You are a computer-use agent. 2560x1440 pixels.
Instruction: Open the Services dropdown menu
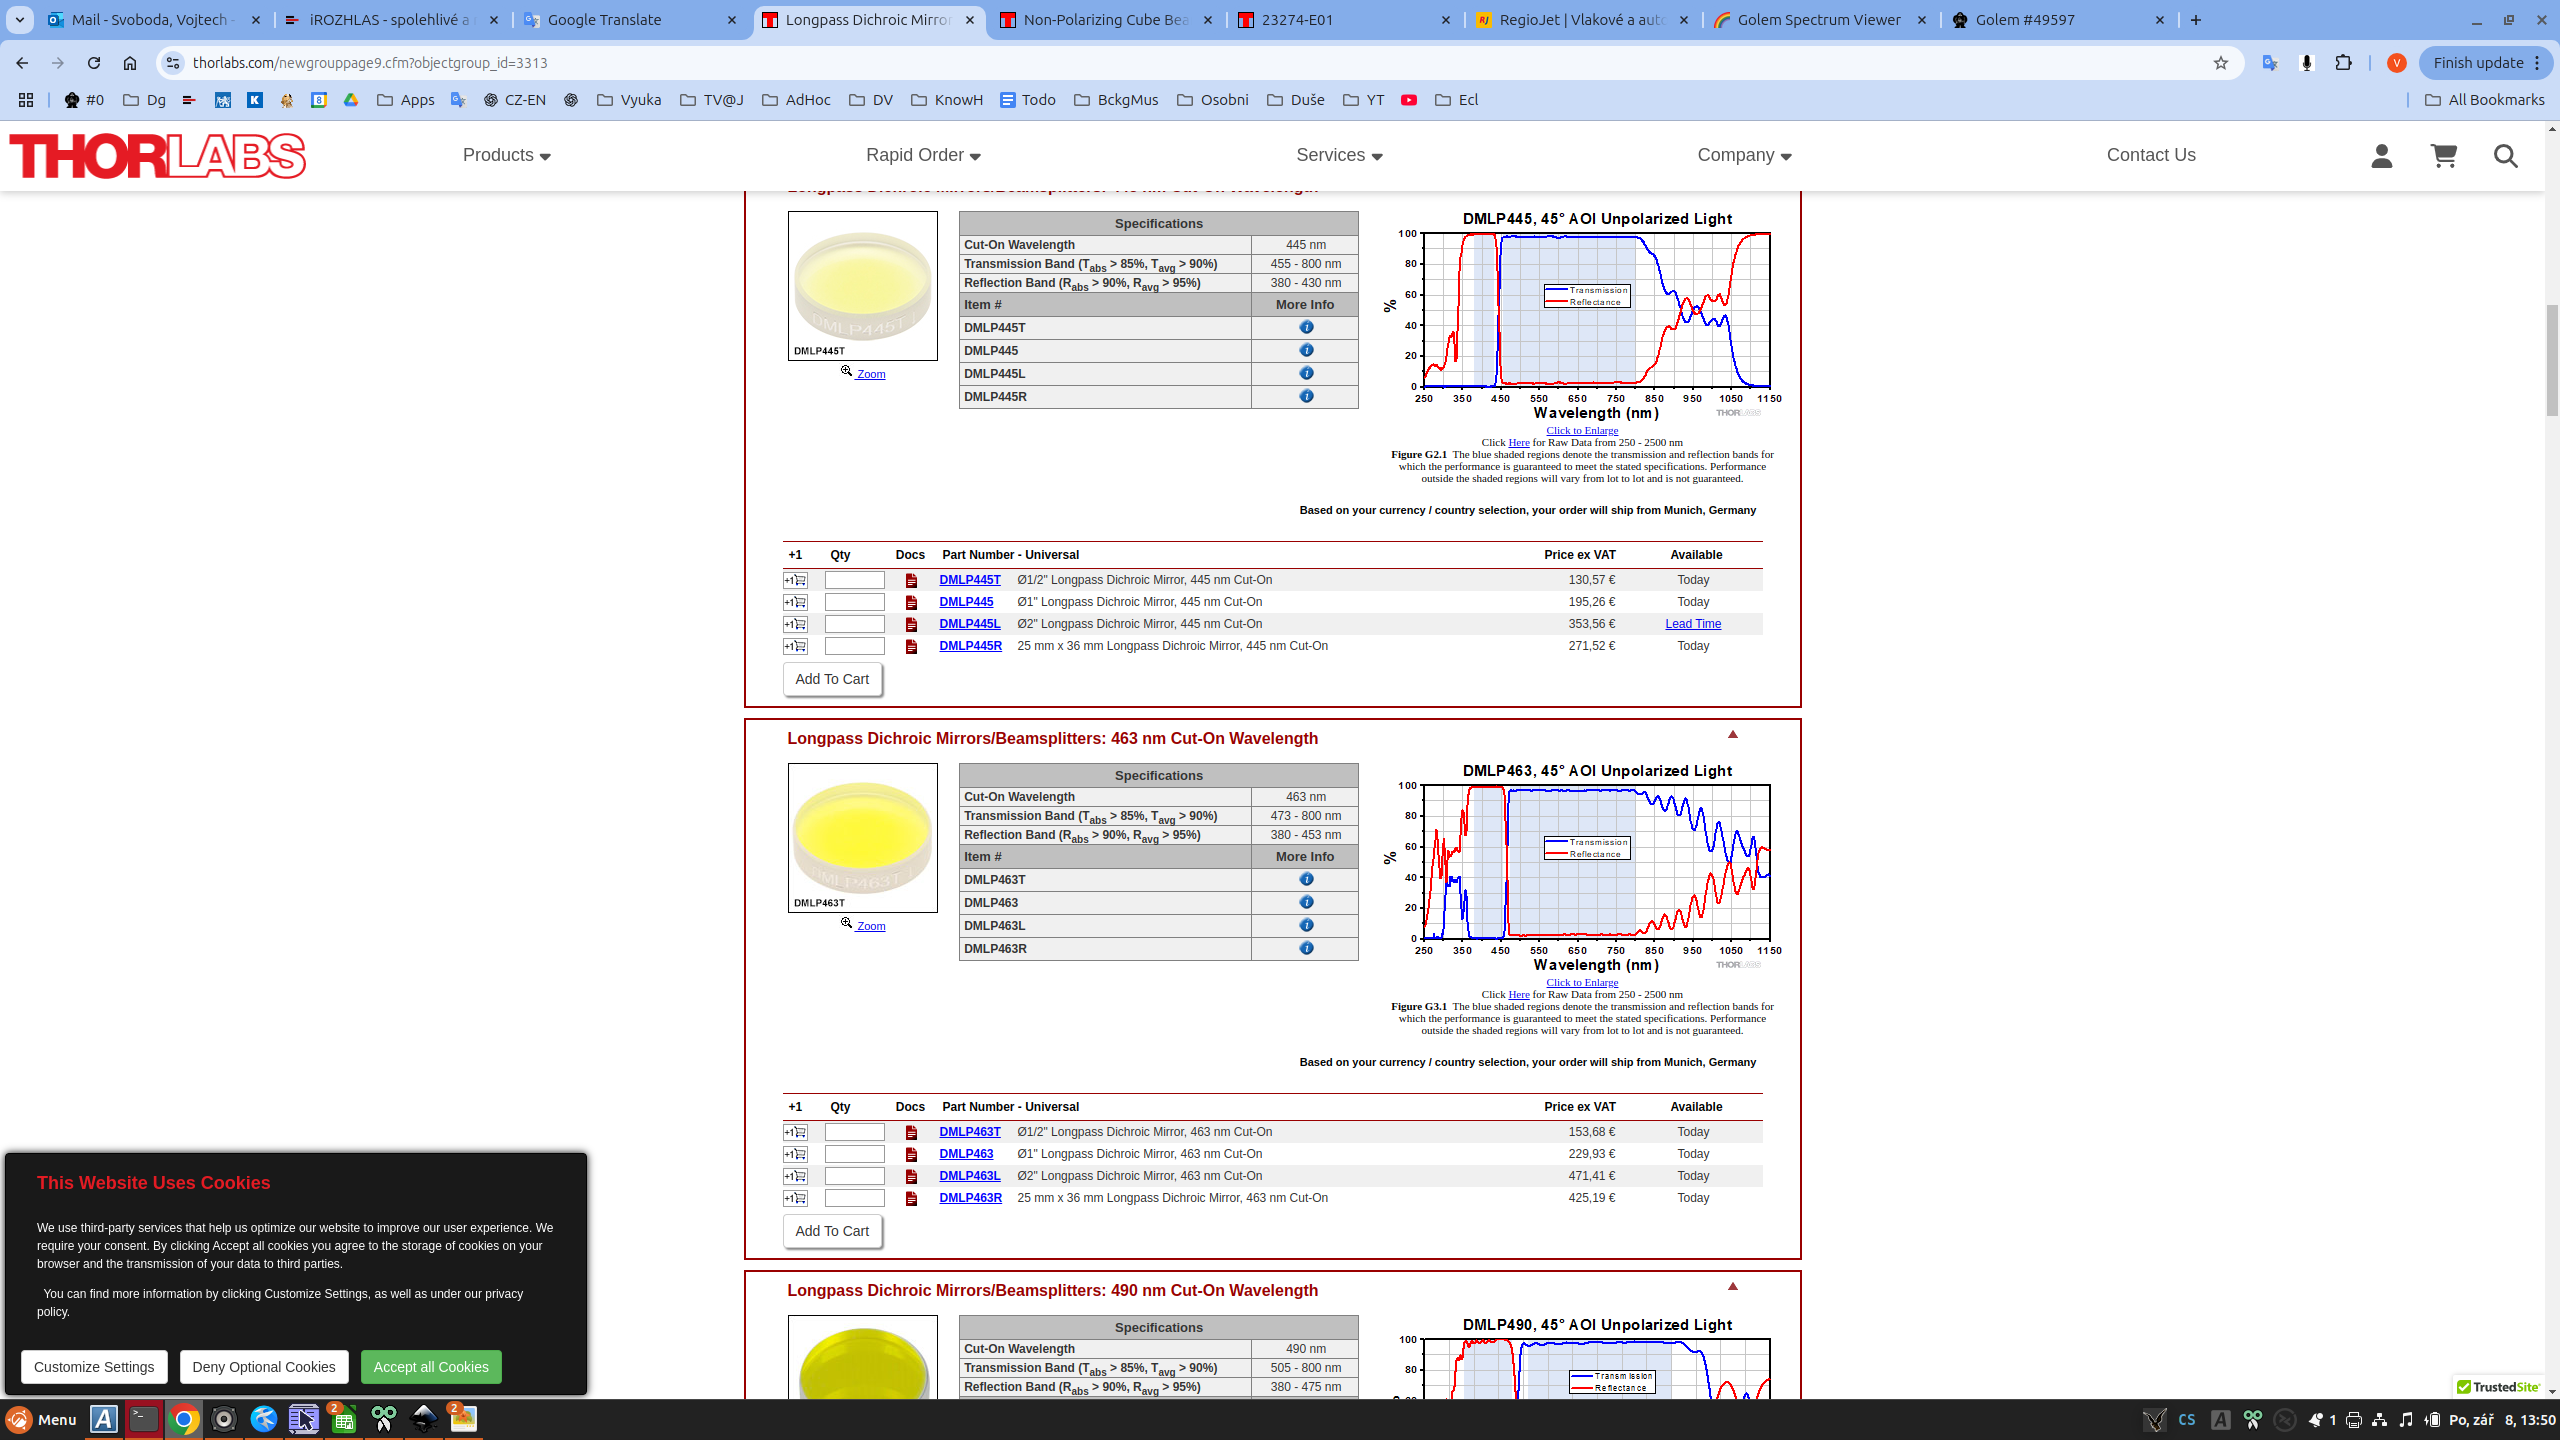(x=1338, y=155)
